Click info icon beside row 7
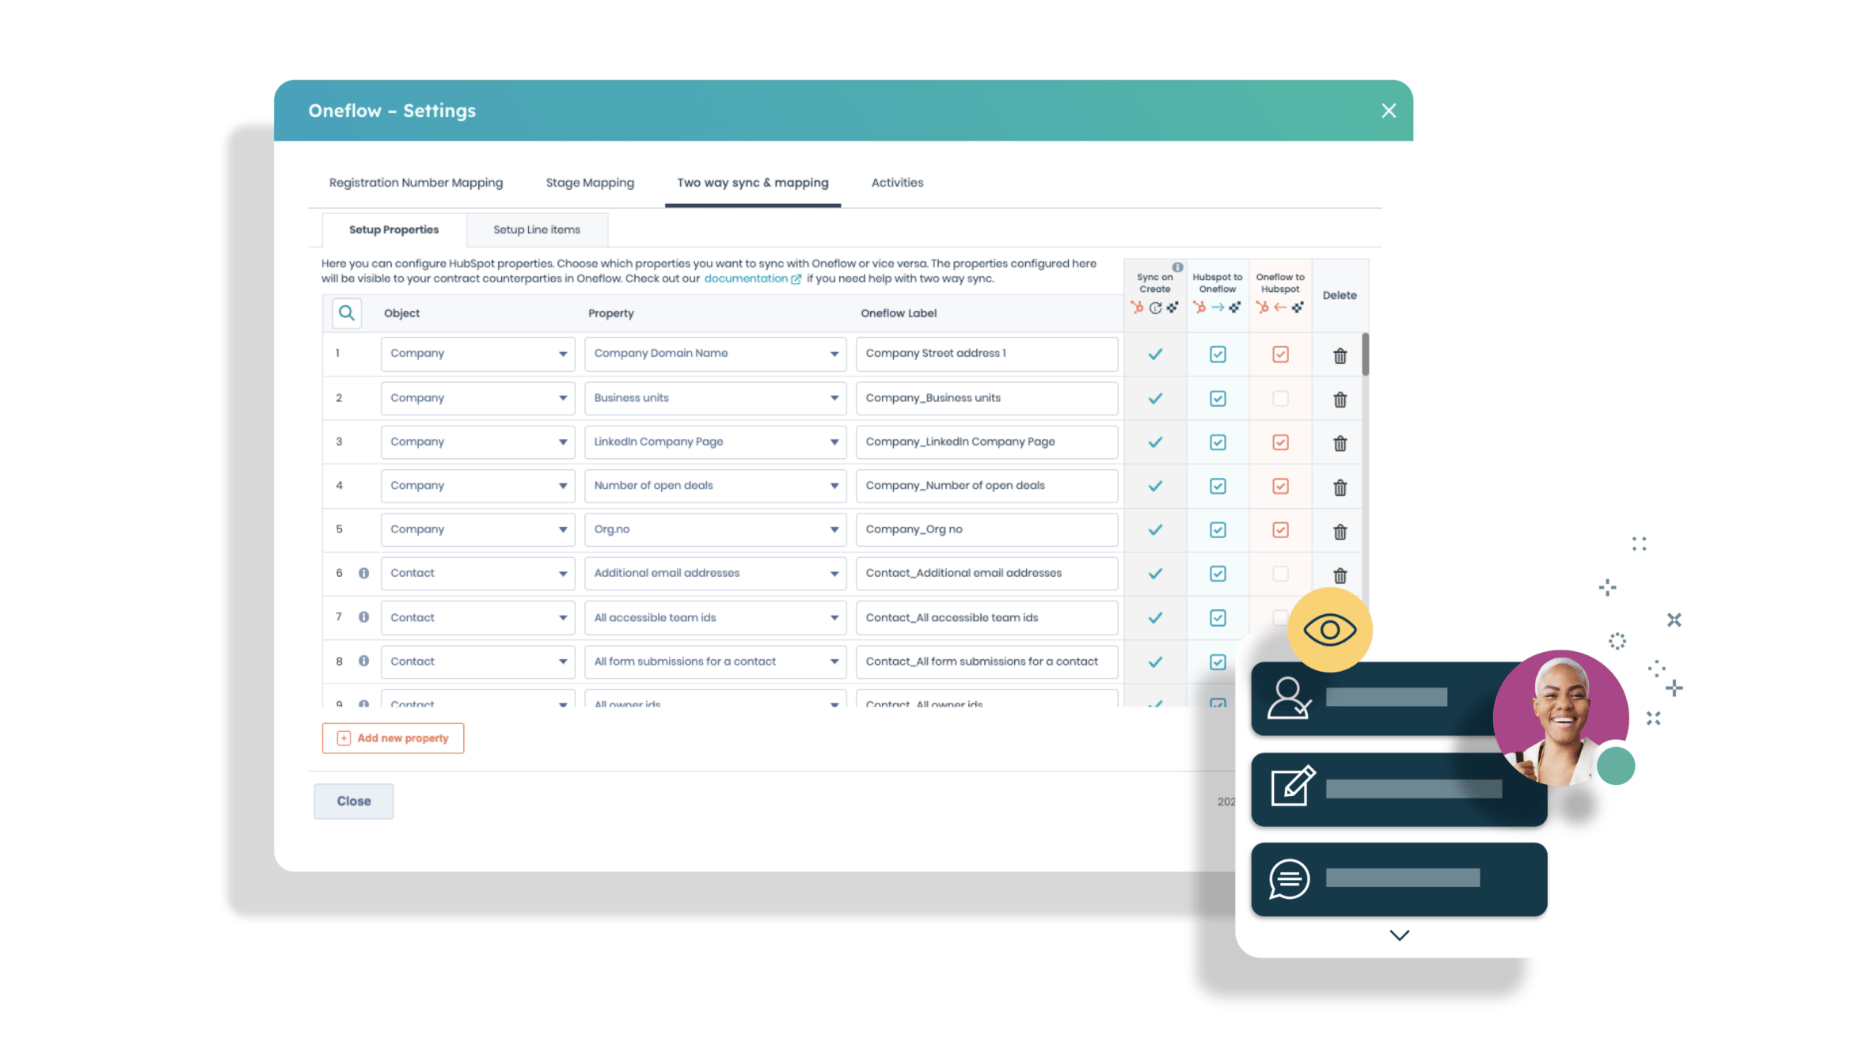Image resolution: width=1862 pixels, height=1047 pixels. point(364,617)
